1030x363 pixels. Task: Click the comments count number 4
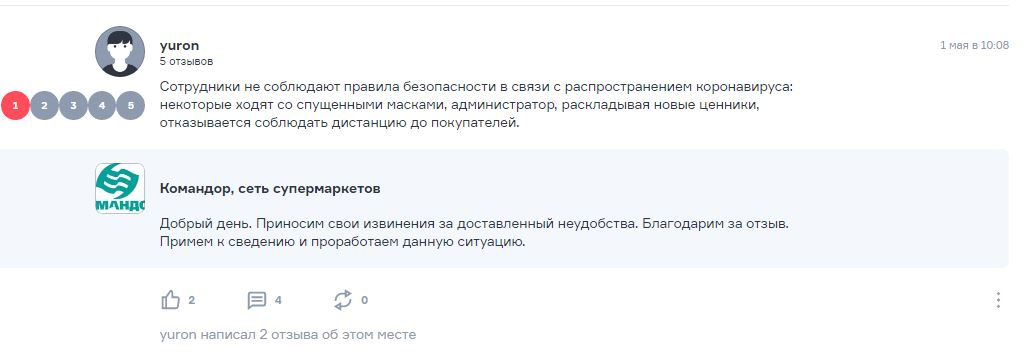[x=278, y=301]
